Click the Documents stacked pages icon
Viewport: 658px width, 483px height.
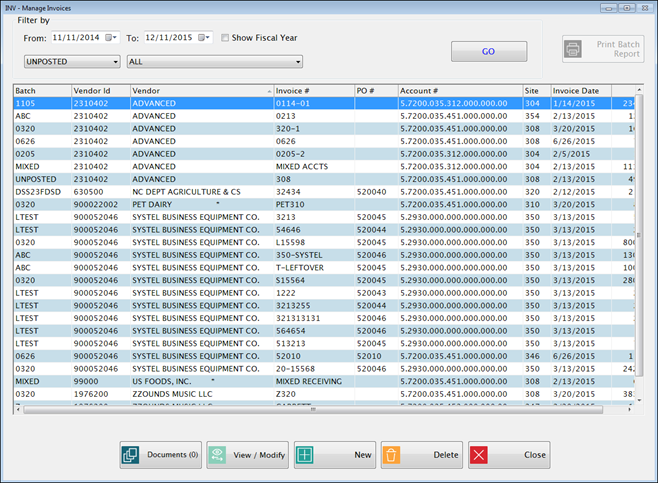132,455
